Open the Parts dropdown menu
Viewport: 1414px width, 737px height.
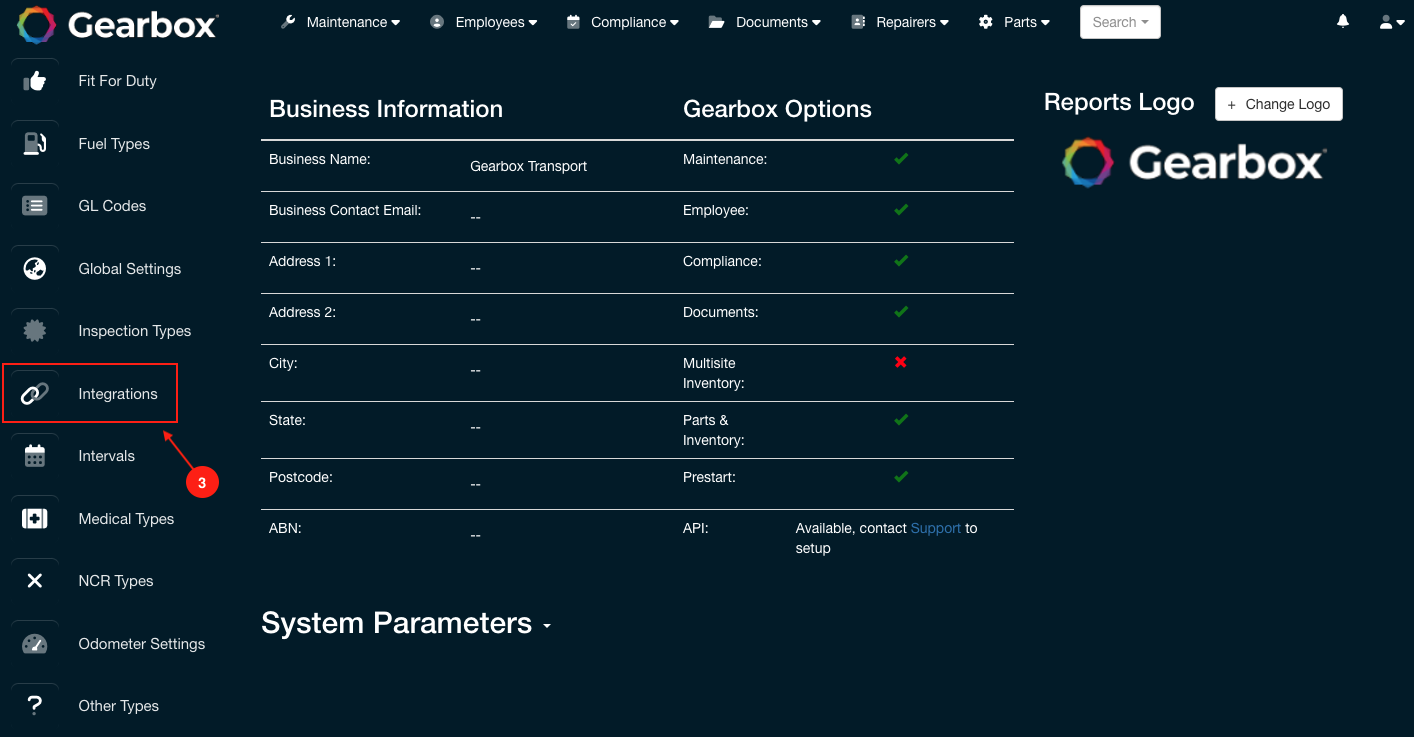(x=1014, y=21)
